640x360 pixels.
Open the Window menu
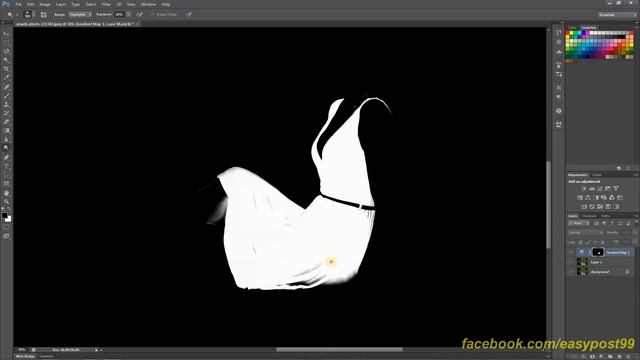(x=148, y=4)
